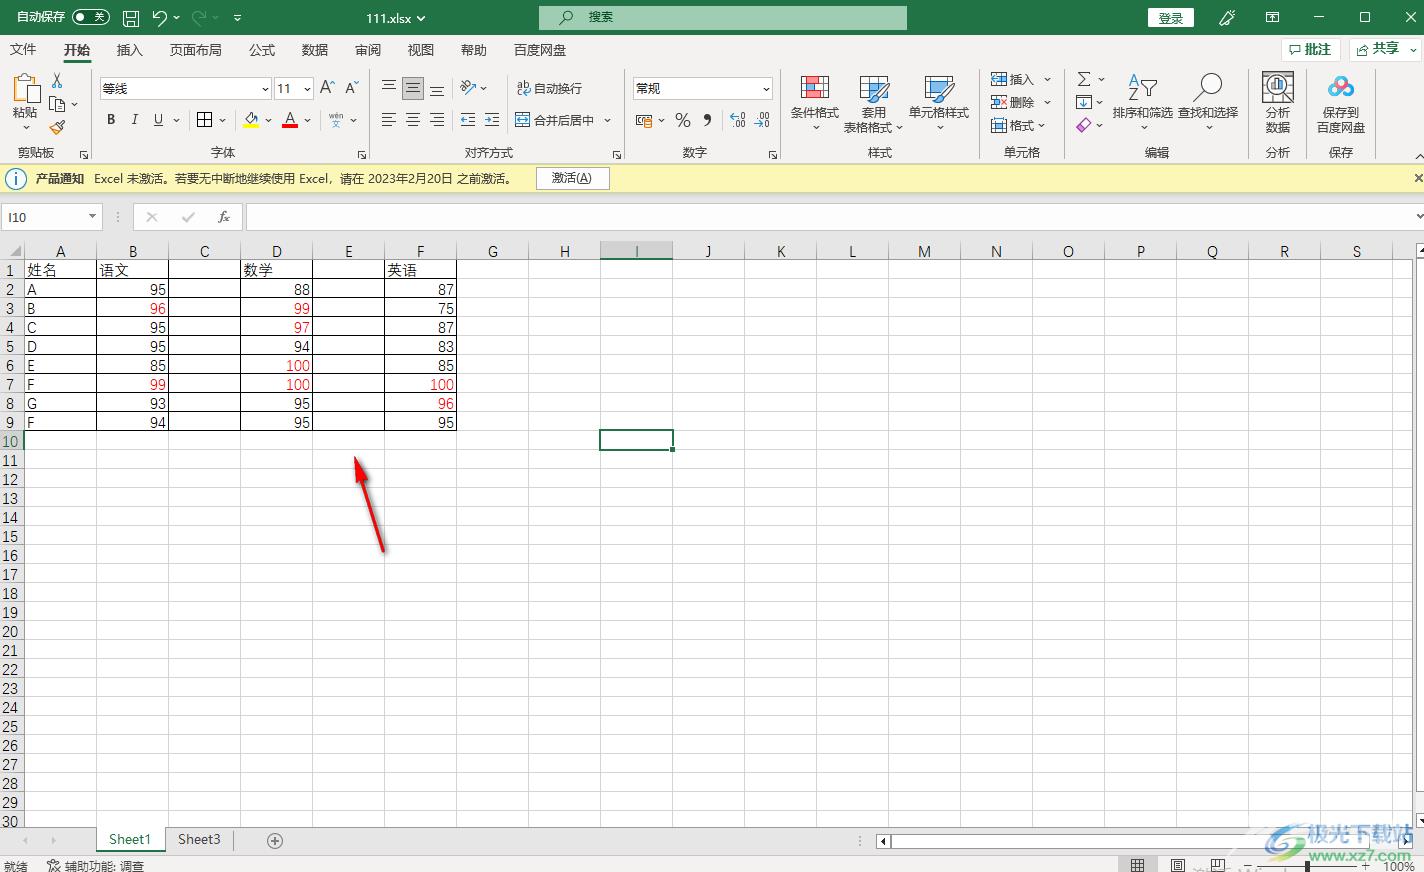Click the Save floppy disk icon

(131, 18)
